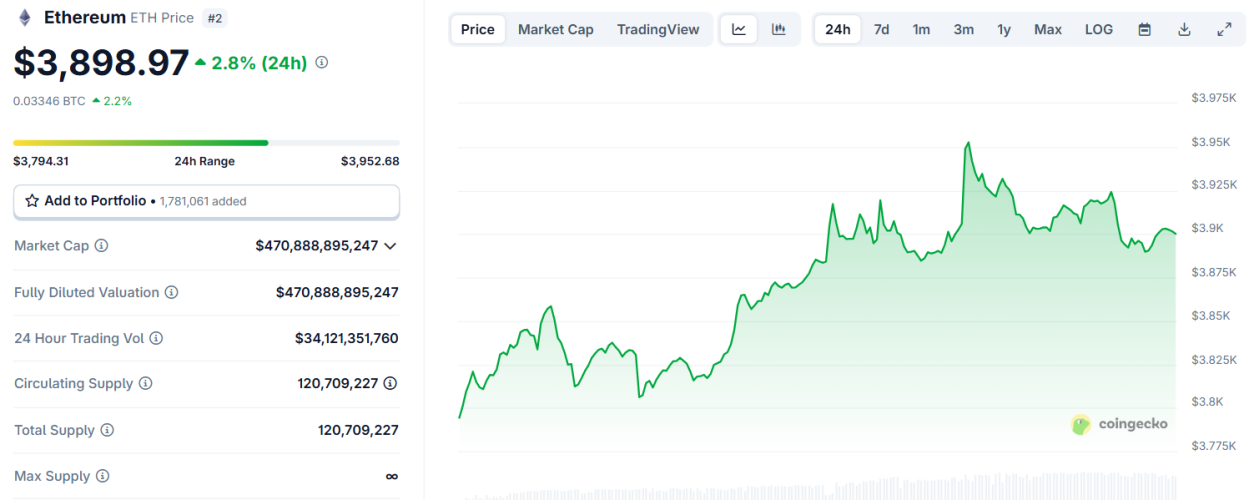Screen dimensions: 1249x500
Task: Choose the Max time range
Action: point(1047,30)
